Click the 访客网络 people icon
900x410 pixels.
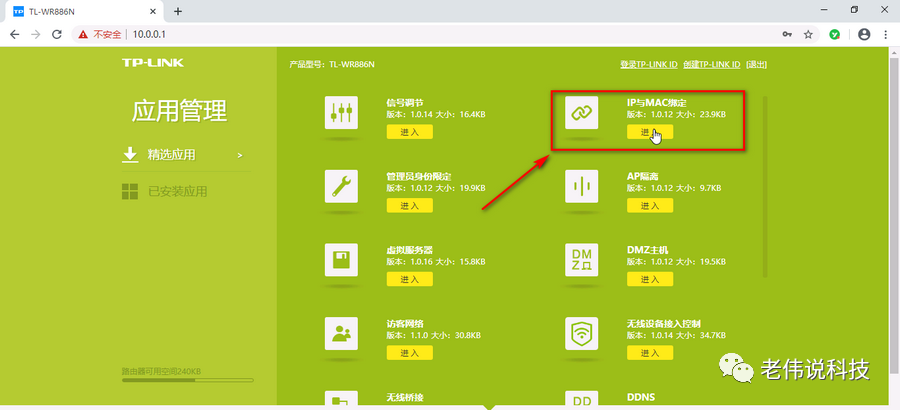[341, 333]
